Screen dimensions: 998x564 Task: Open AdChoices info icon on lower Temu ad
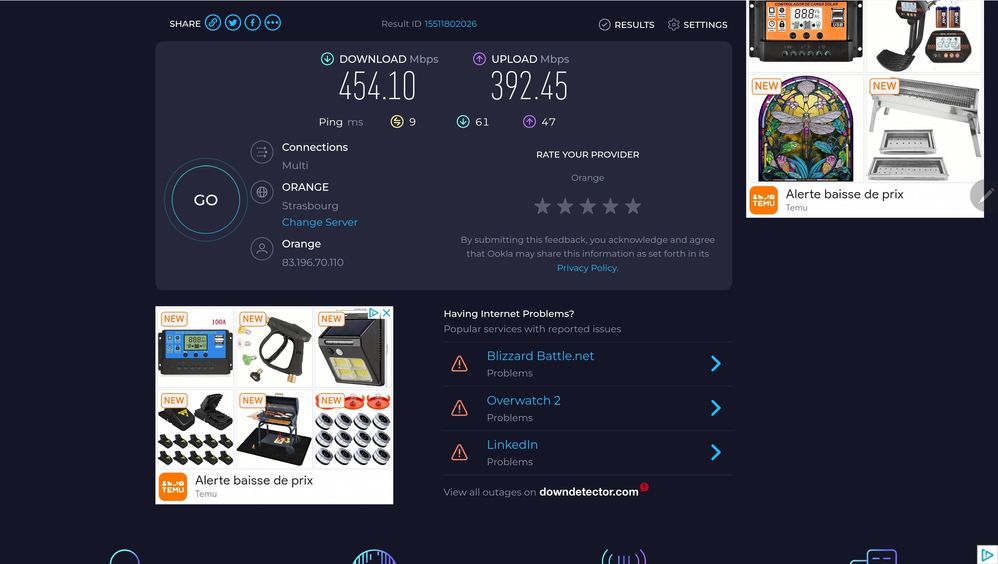pyautogui.click(x=374, y=313)
